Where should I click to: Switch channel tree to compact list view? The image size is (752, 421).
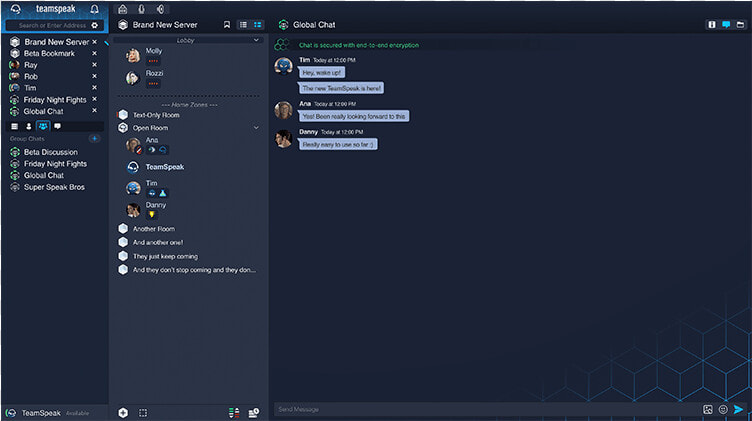(243, 25)
